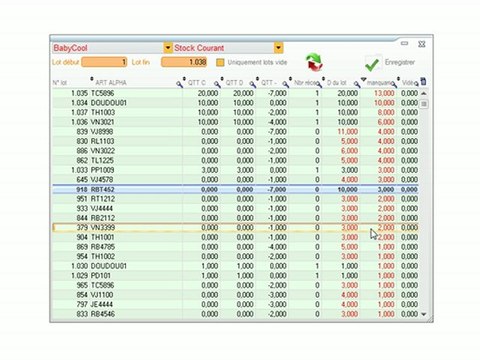
Task: Focus the Lot fin input field
Action: pyautogui.click(x=184, y=62)
